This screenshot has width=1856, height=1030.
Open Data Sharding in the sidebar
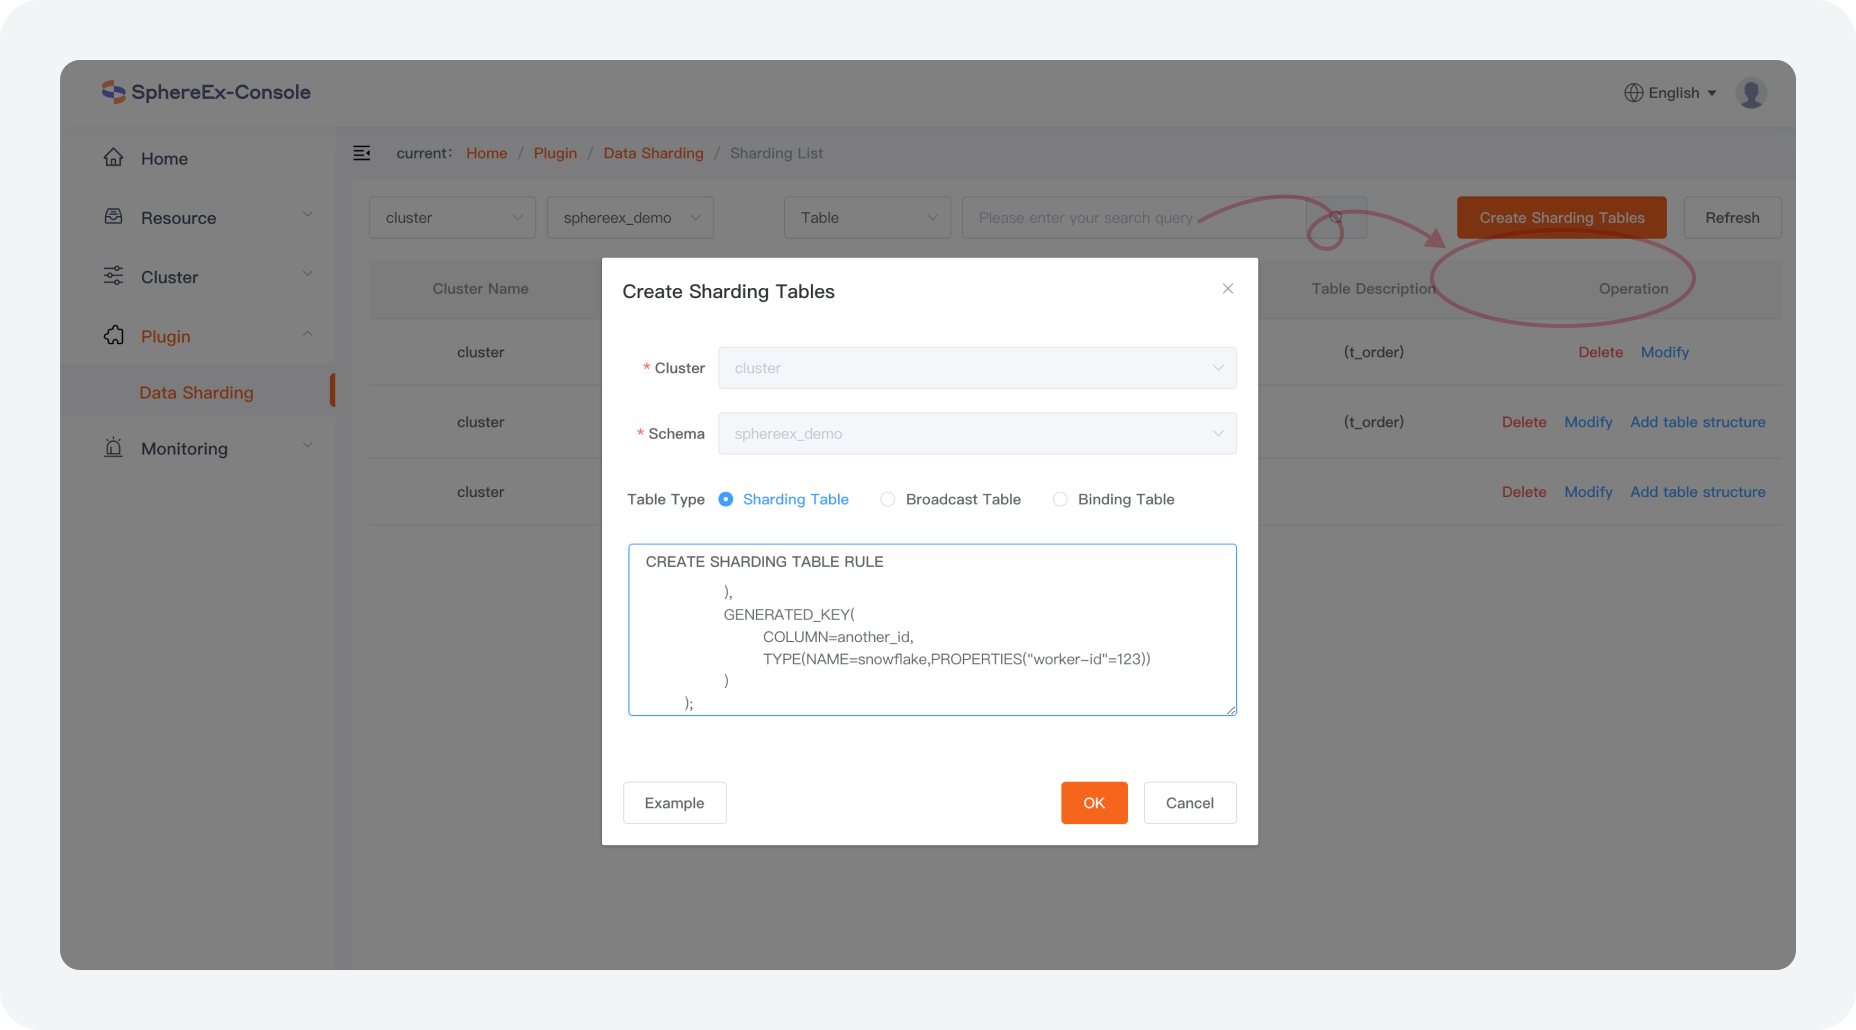[196, 393]
